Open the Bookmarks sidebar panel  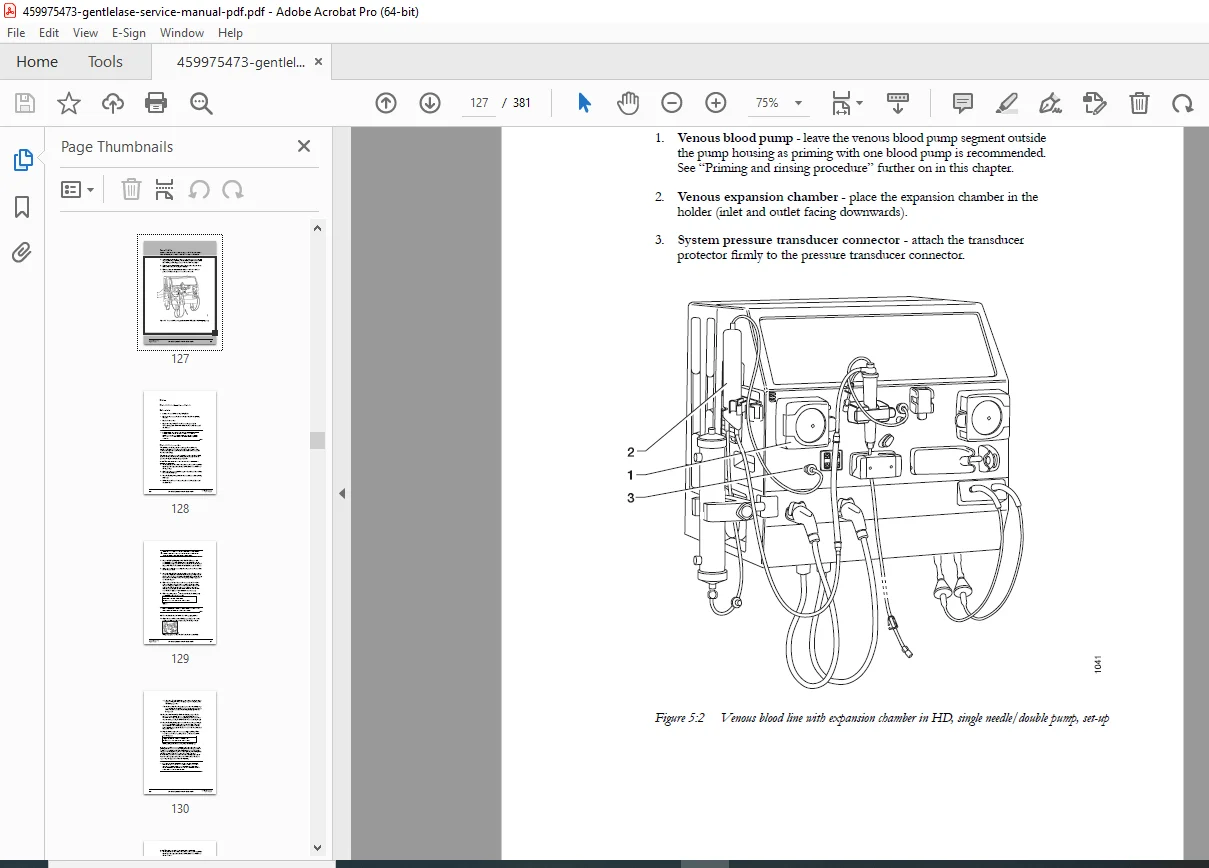[22, 207]
